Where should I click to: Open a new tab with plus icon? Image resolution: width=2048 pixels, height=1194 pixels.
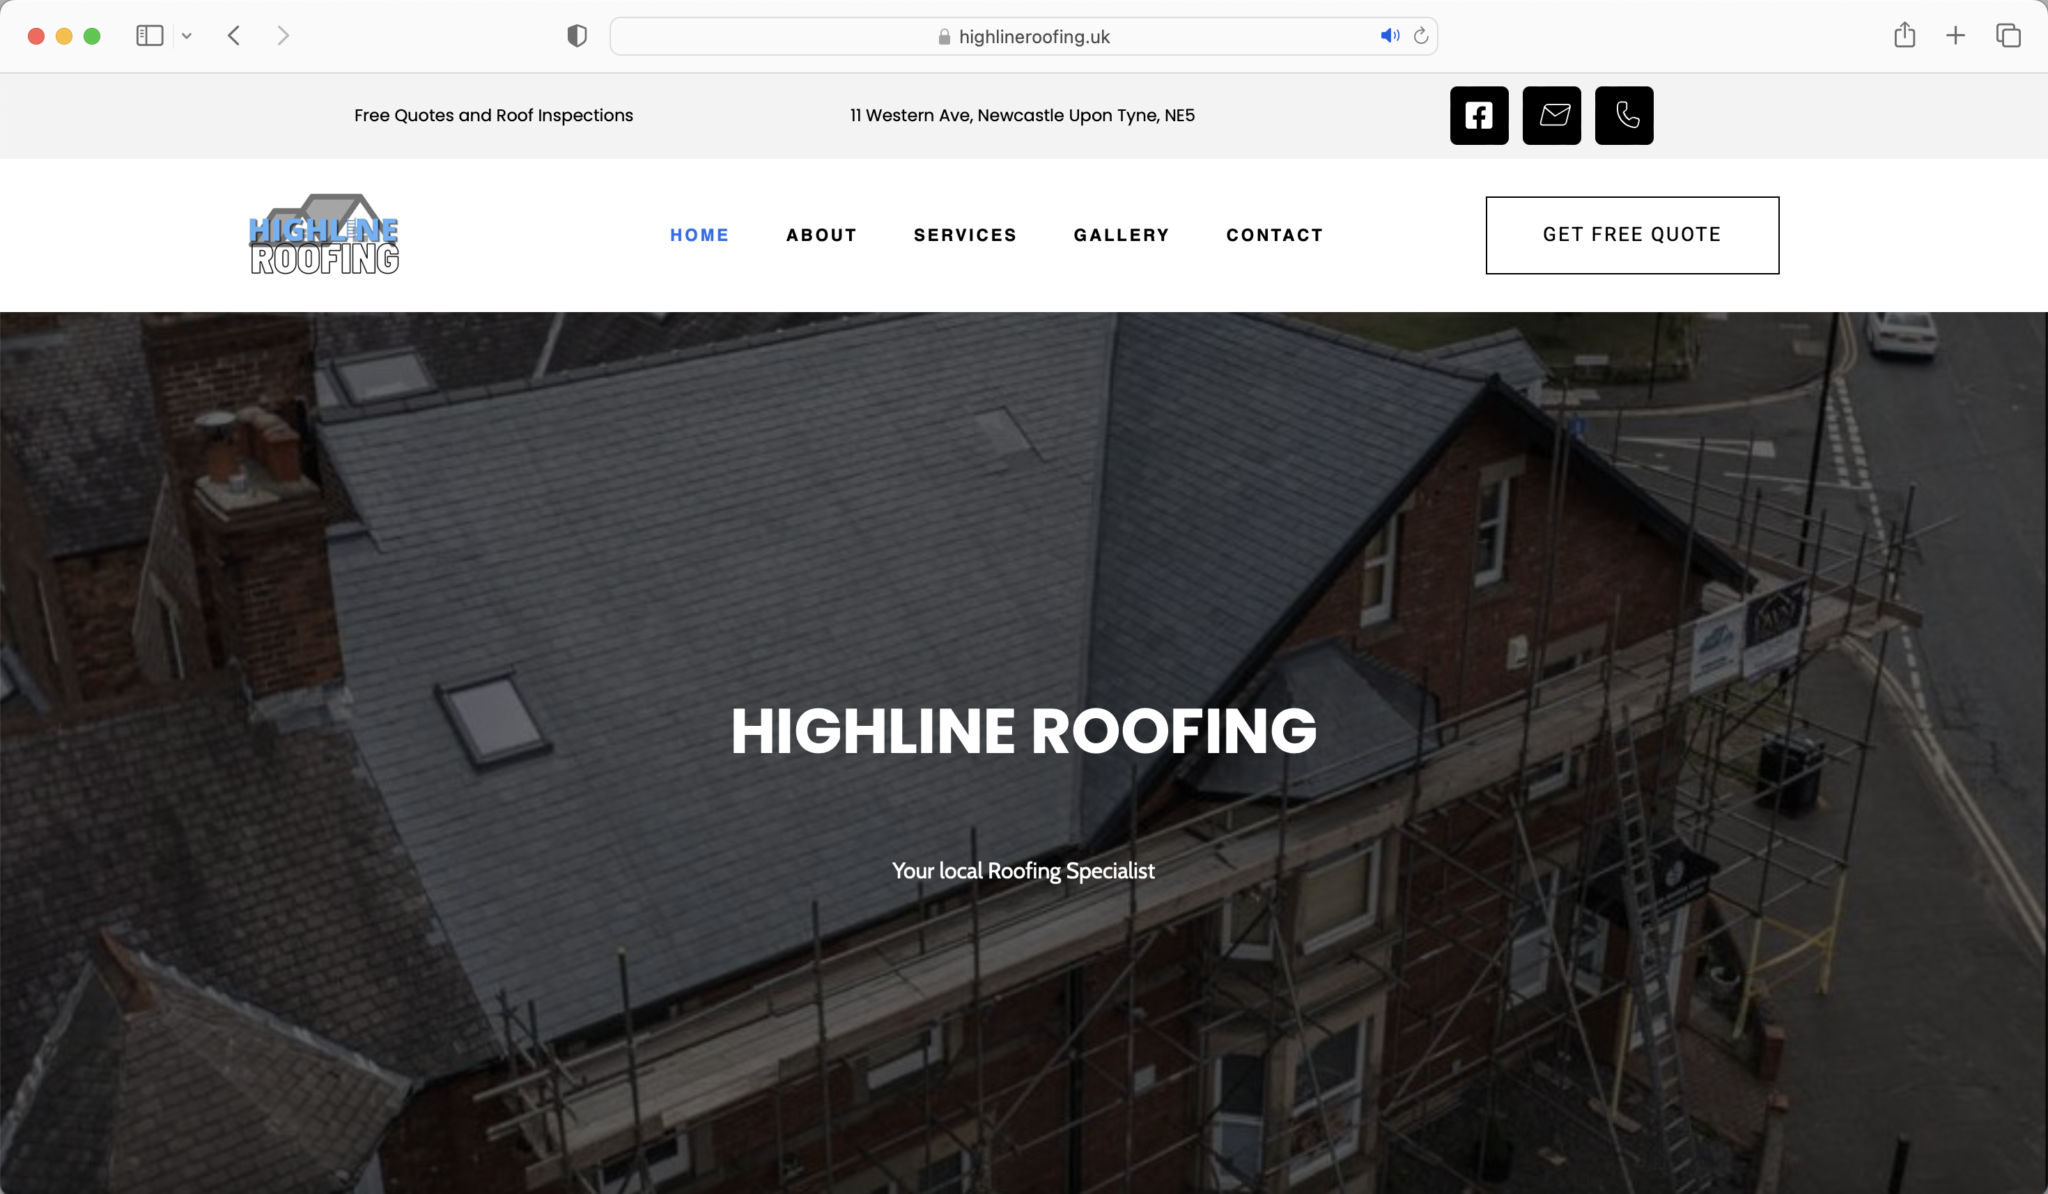1955,36
